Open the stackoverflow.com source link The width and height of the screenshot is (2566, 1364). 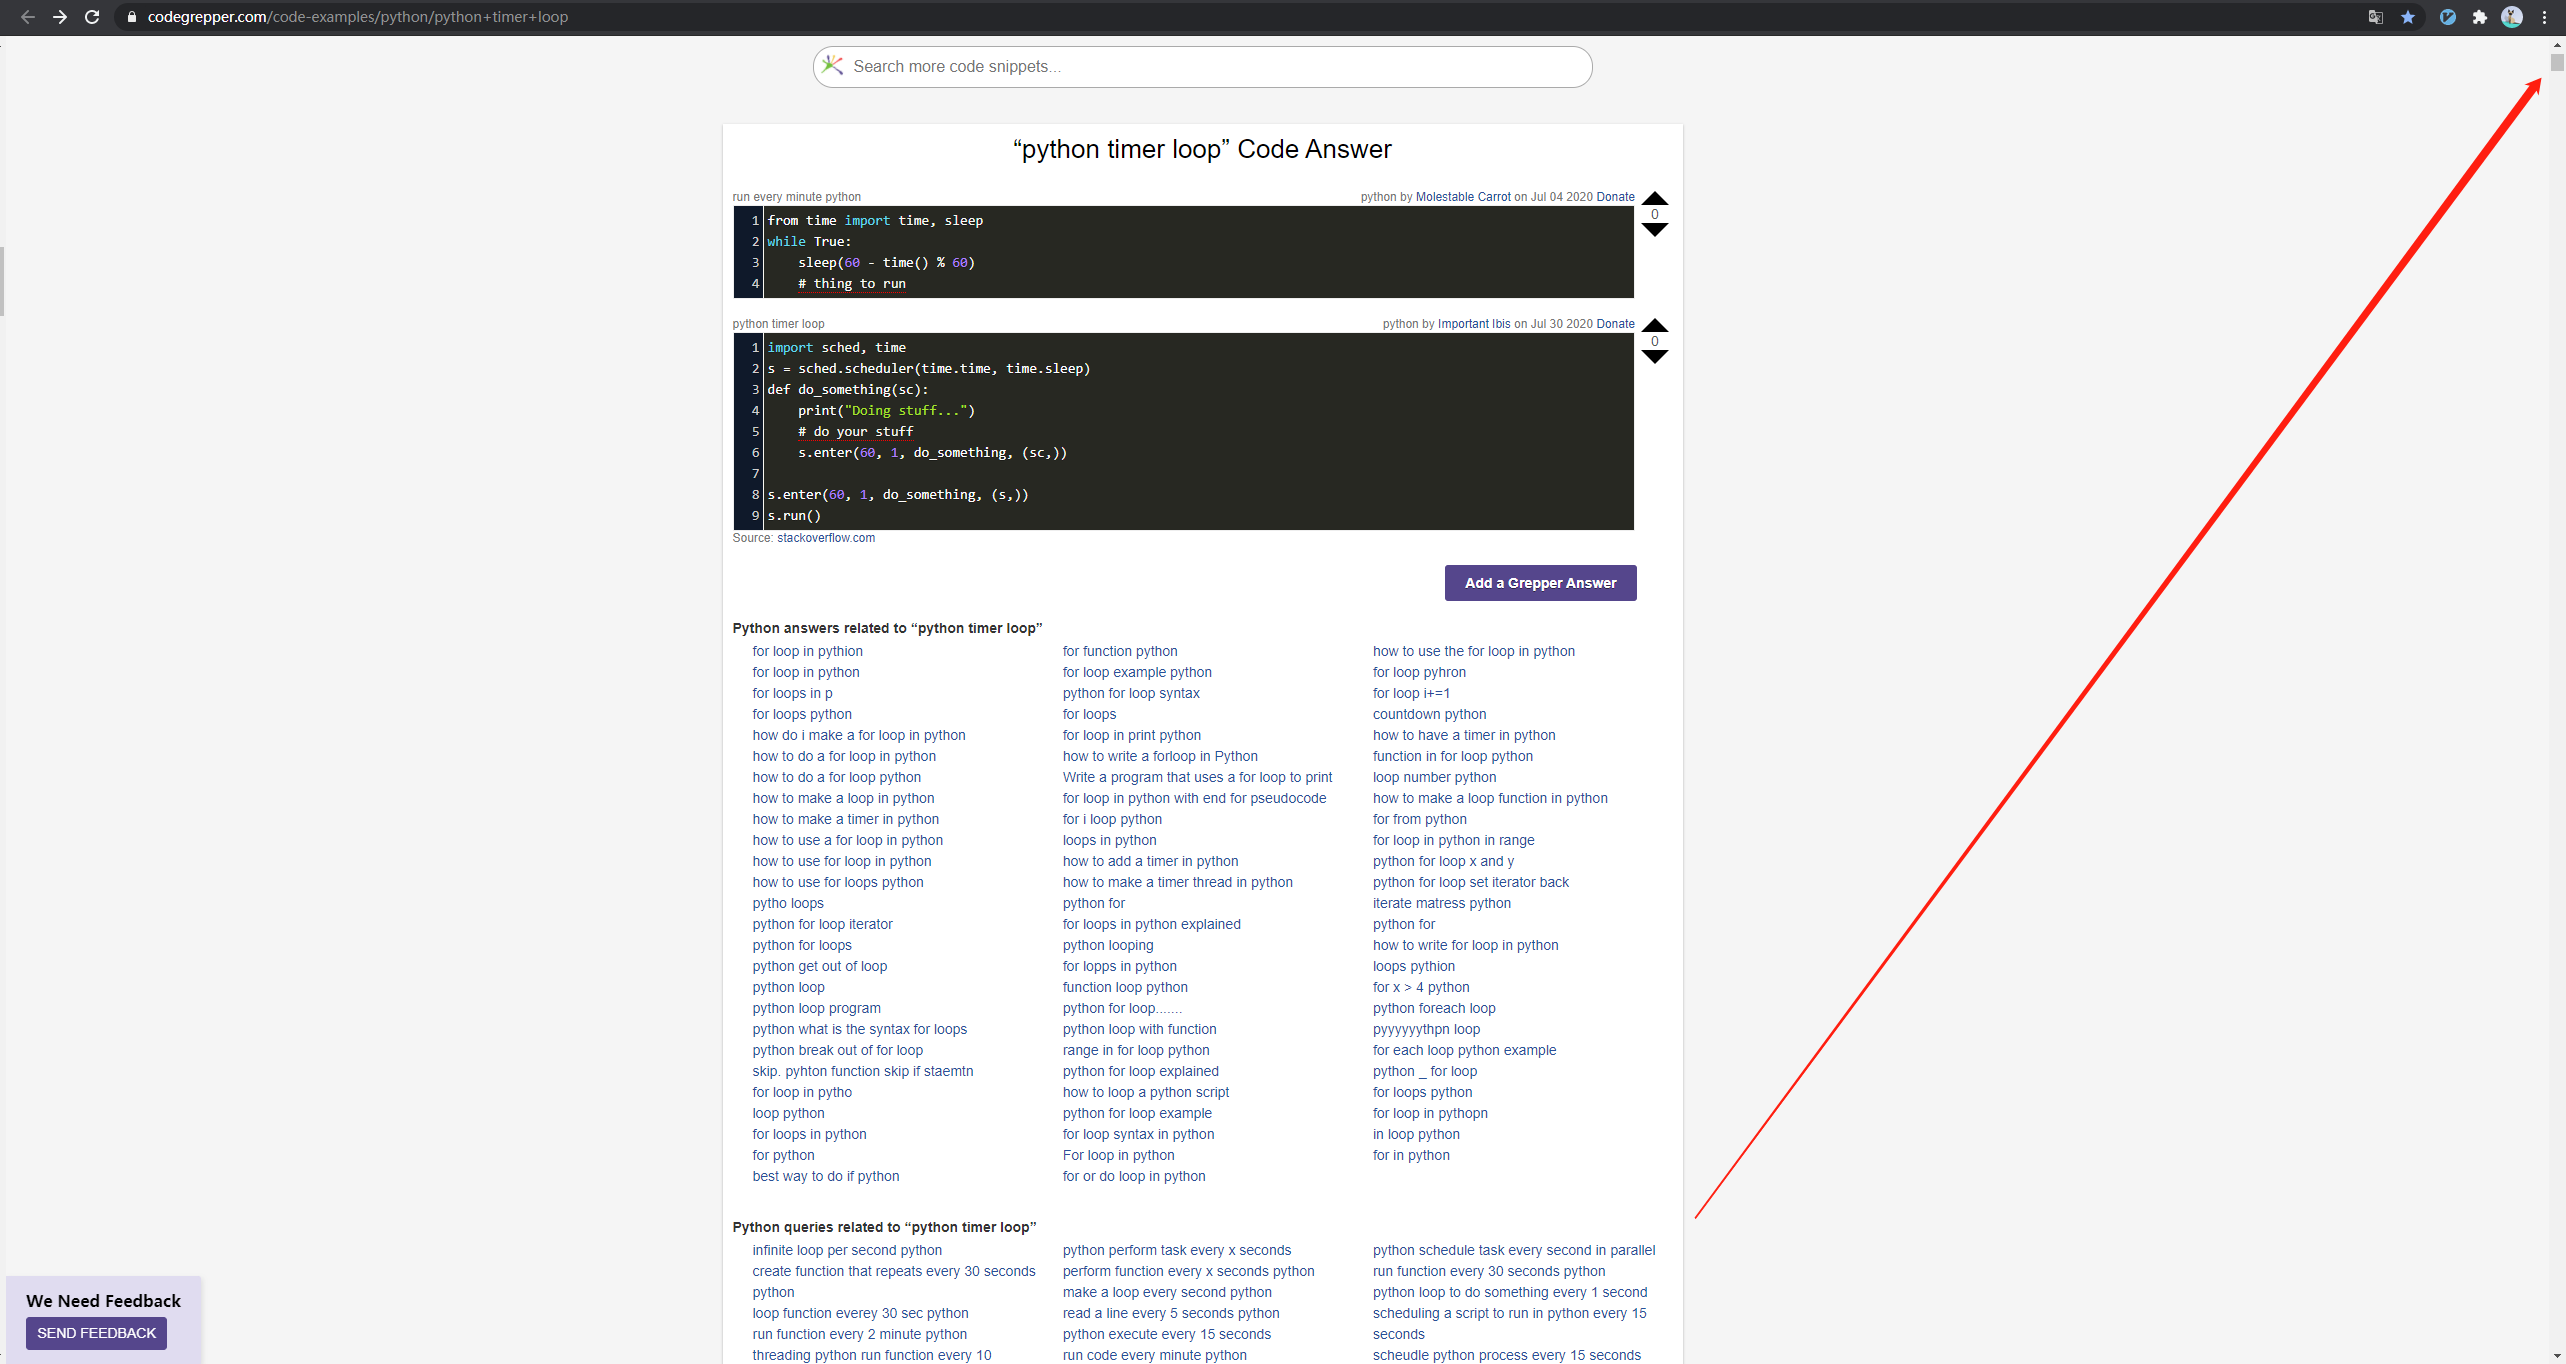point(826,538)
